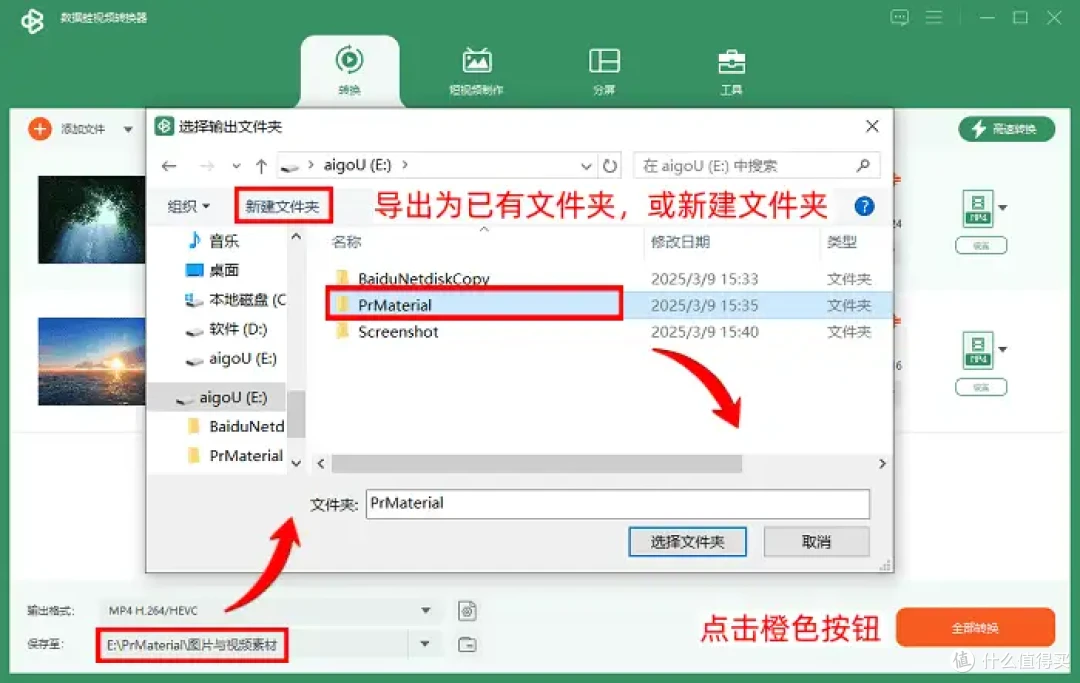Screen dimensions: 1080x683
Task: Click the green high-speed conversion button
Action: (1006, 129)
